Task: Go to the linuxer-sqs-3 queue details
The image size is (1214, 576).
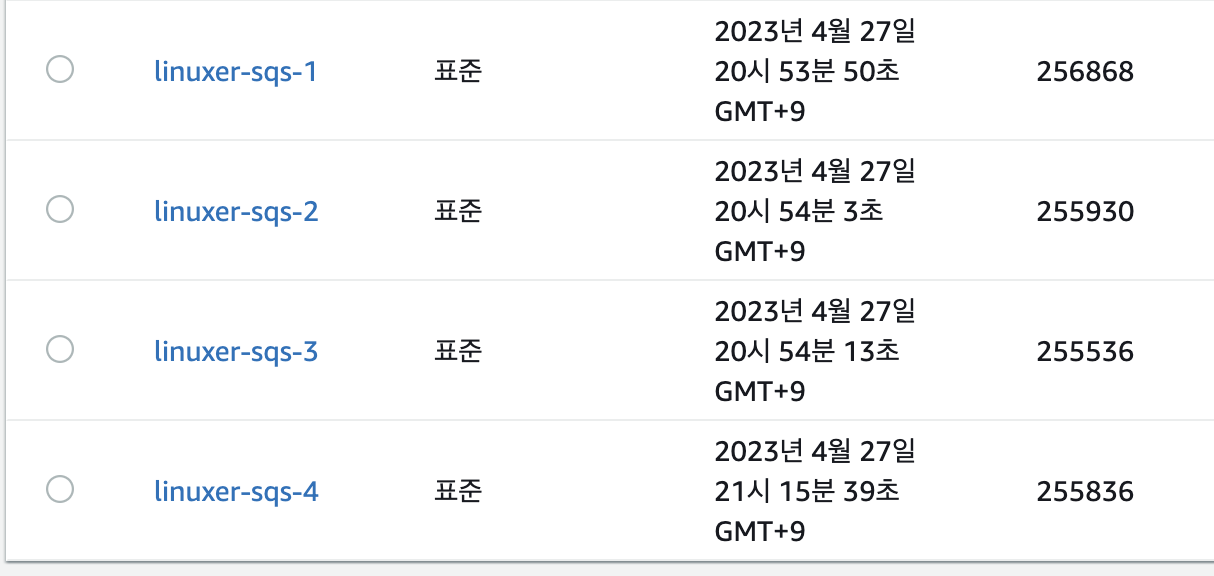Action: coord(236,352)
